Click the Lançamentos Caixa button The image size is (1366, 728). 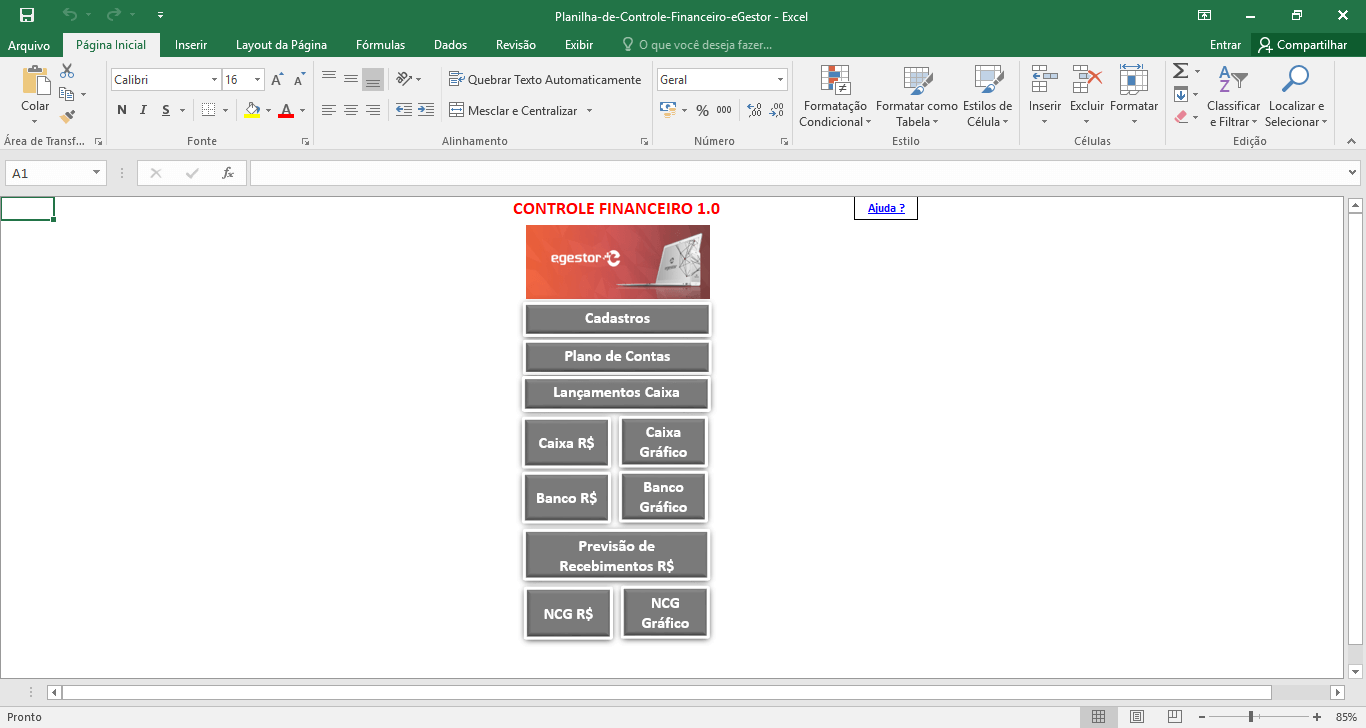616,393
